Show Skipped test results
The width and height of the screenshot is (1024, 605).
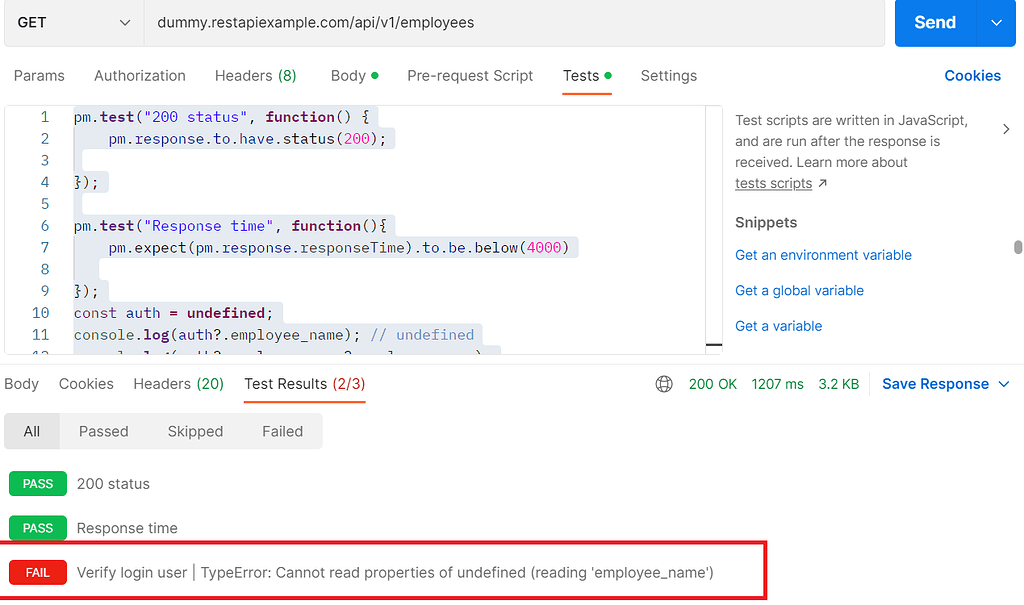[x=195, y=431]
